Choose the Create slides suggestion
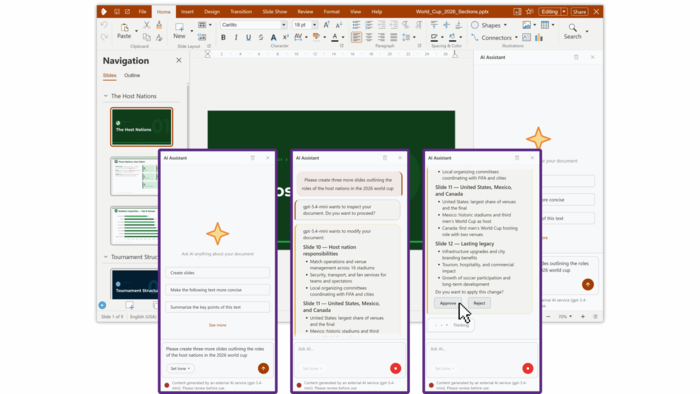 tap(217, 273)
